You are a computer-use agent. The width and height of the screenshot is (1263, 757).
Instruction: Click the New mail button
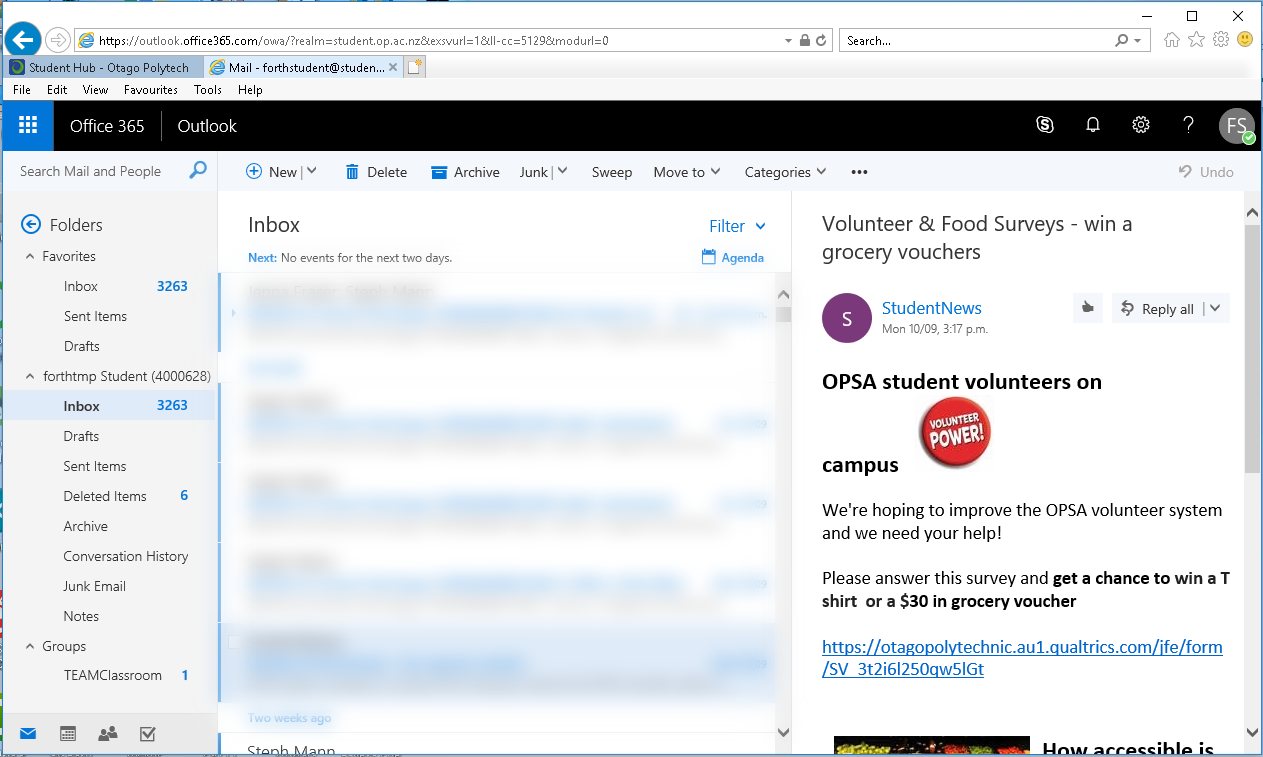tap(272, 172)
